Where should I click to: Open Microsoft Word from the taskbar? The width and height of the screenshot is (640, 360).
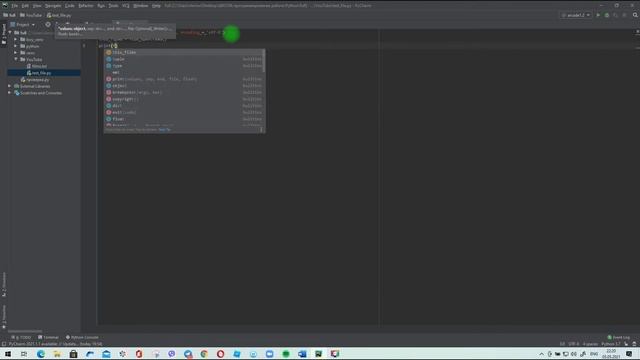(302, 353)
